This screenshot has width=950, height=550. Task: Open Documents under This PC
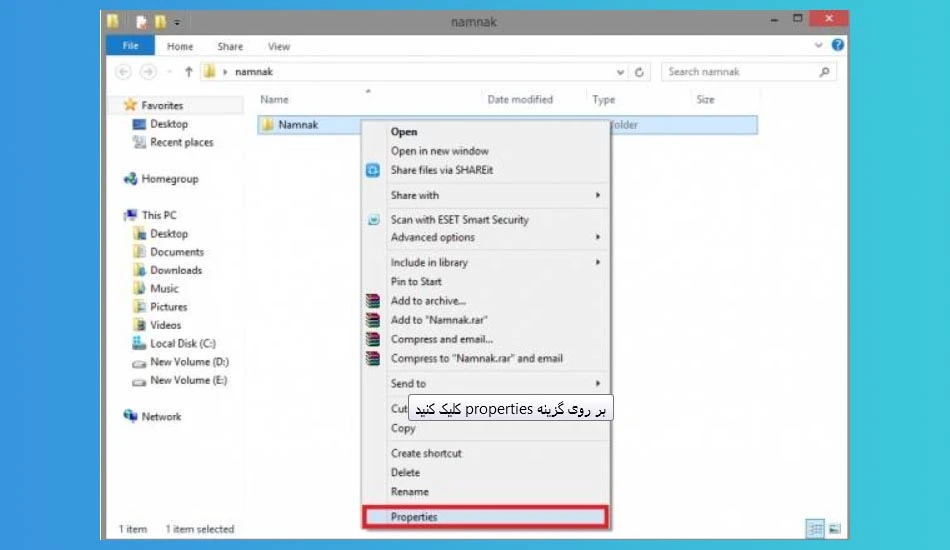(x=176, y=252)
